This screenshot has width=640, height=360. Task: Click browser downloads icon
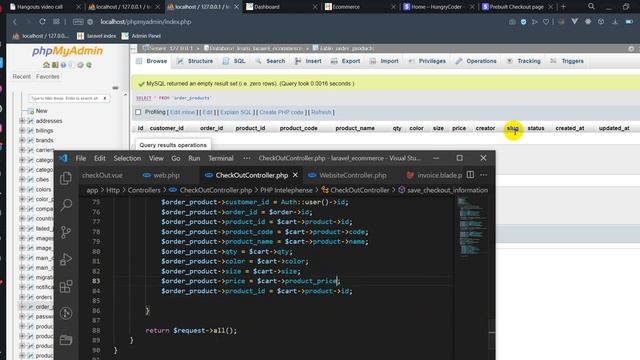coord(615,22)
